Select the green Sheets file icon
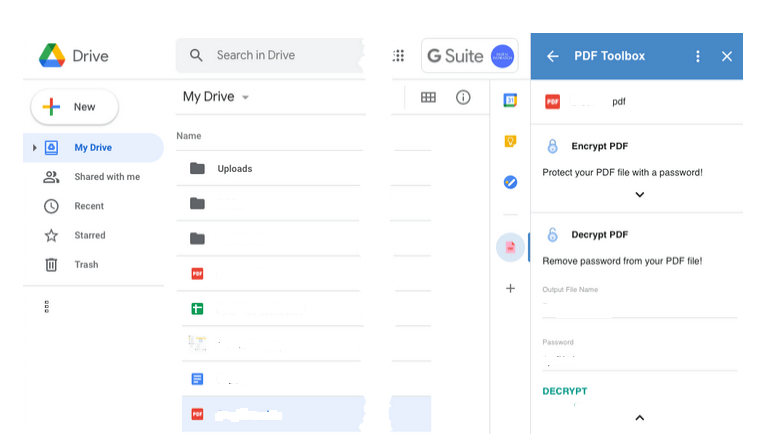The height and width of the screenshot is (434, 757). [197, 309]
